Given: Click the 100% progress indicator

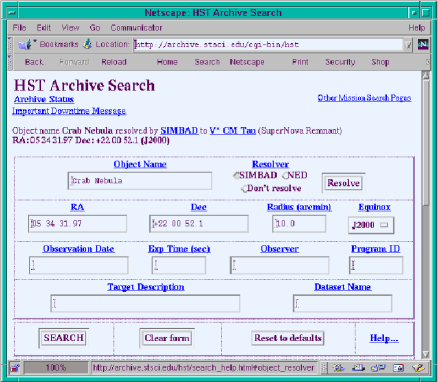Looking at the screenshot, I should coord(56,368).
